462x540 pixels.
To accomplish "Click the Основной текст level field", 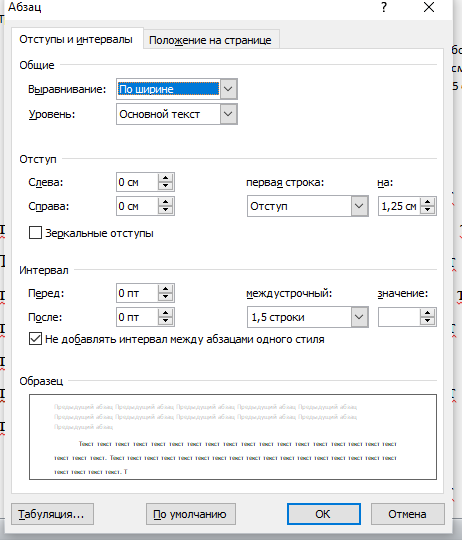I will [169, 114].
